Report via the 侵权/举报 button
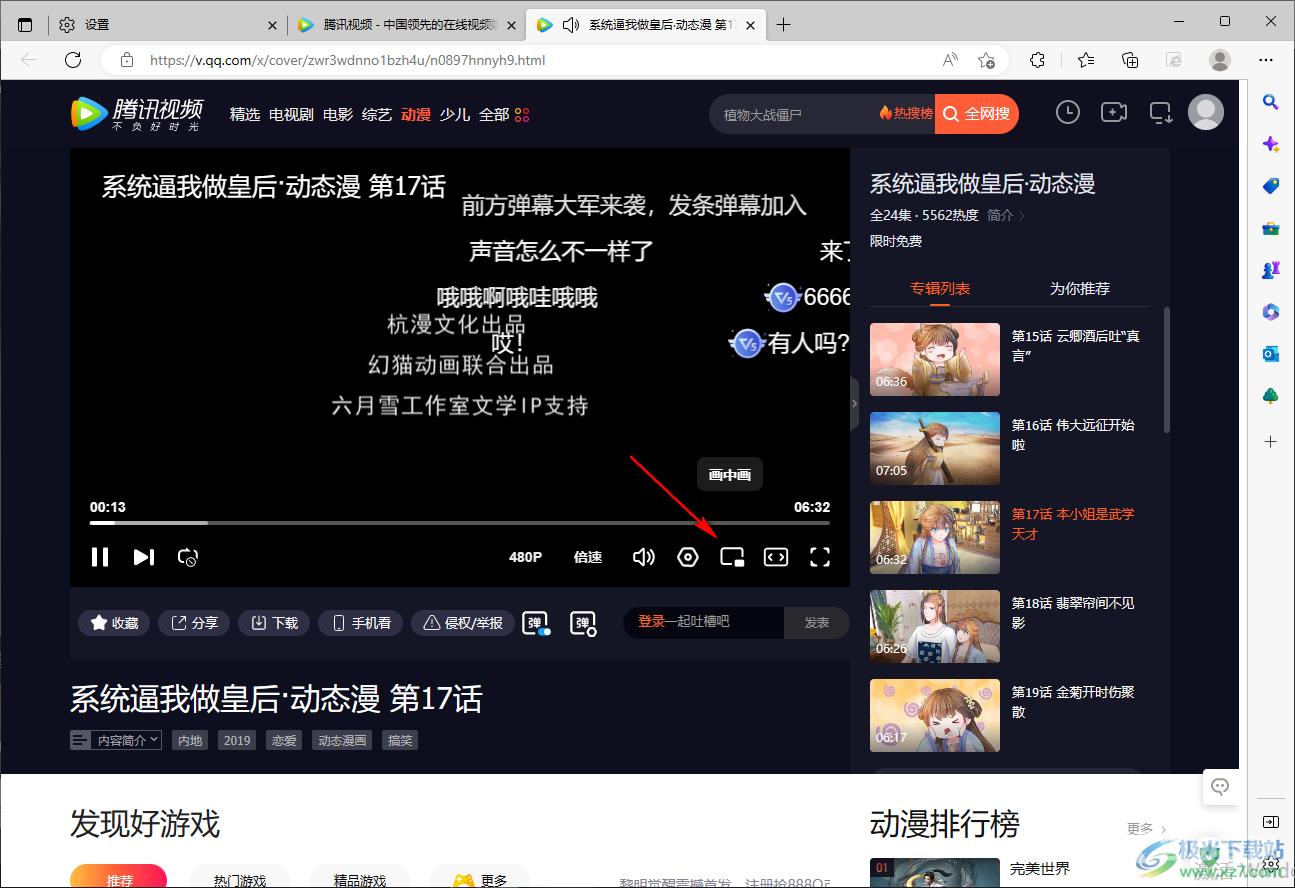Screen dimensions: 1295x888 463,623
